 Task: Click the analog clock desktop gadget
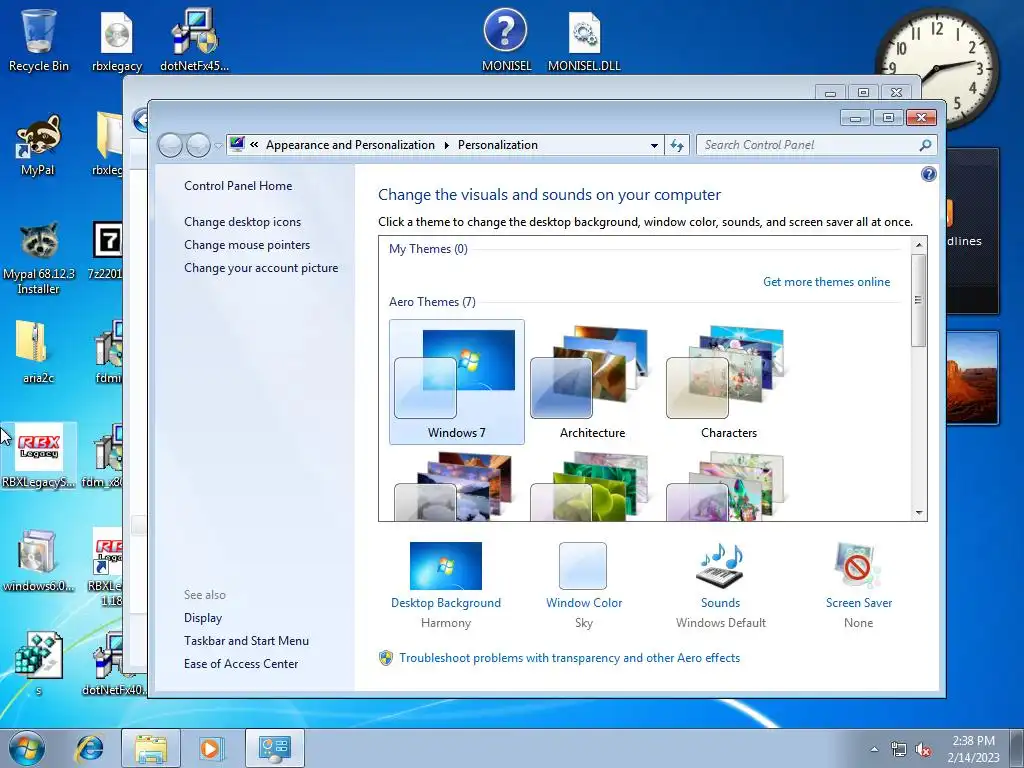click(x=936, y=67)
